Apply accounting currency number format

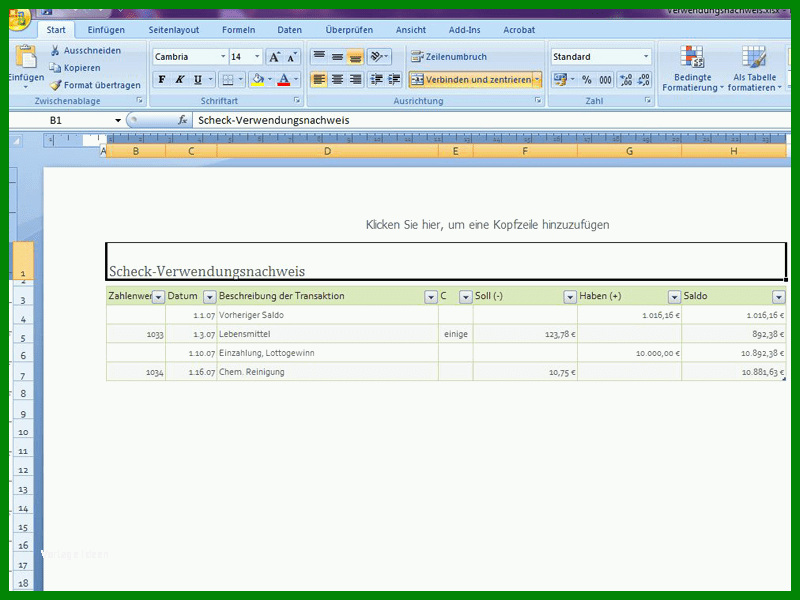click(560, 80)
